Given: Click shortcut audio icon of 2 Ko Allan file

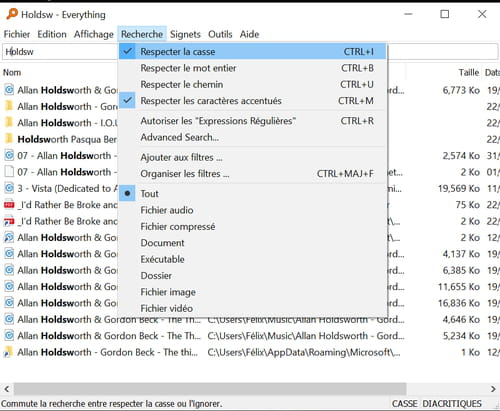Looking at the screenshot, I should pyautogui.click(x=9, y=237).
